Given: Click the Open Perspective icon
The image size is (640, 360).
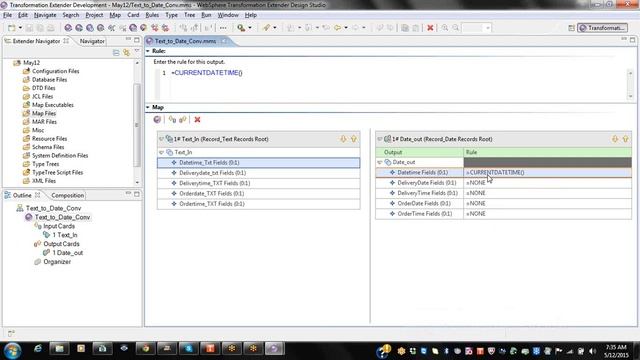Looking at the screenshot, I should click(x=571, y=28).
